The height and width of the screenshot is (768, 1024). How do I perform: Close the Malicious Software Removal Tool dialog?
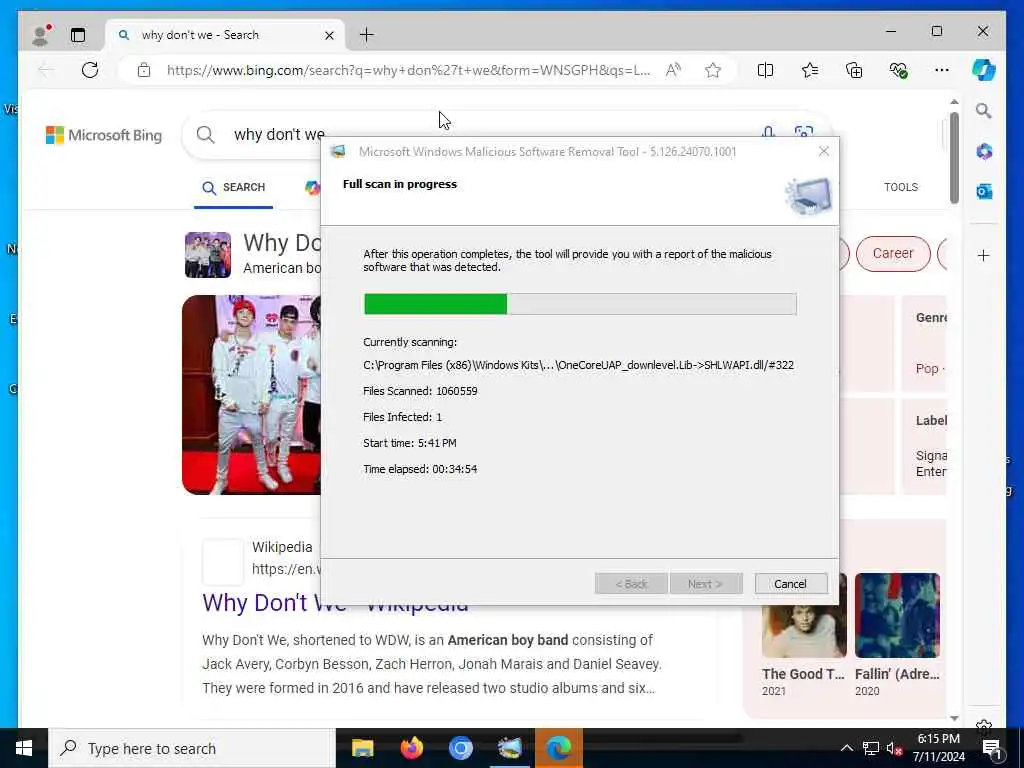(824, 152)
